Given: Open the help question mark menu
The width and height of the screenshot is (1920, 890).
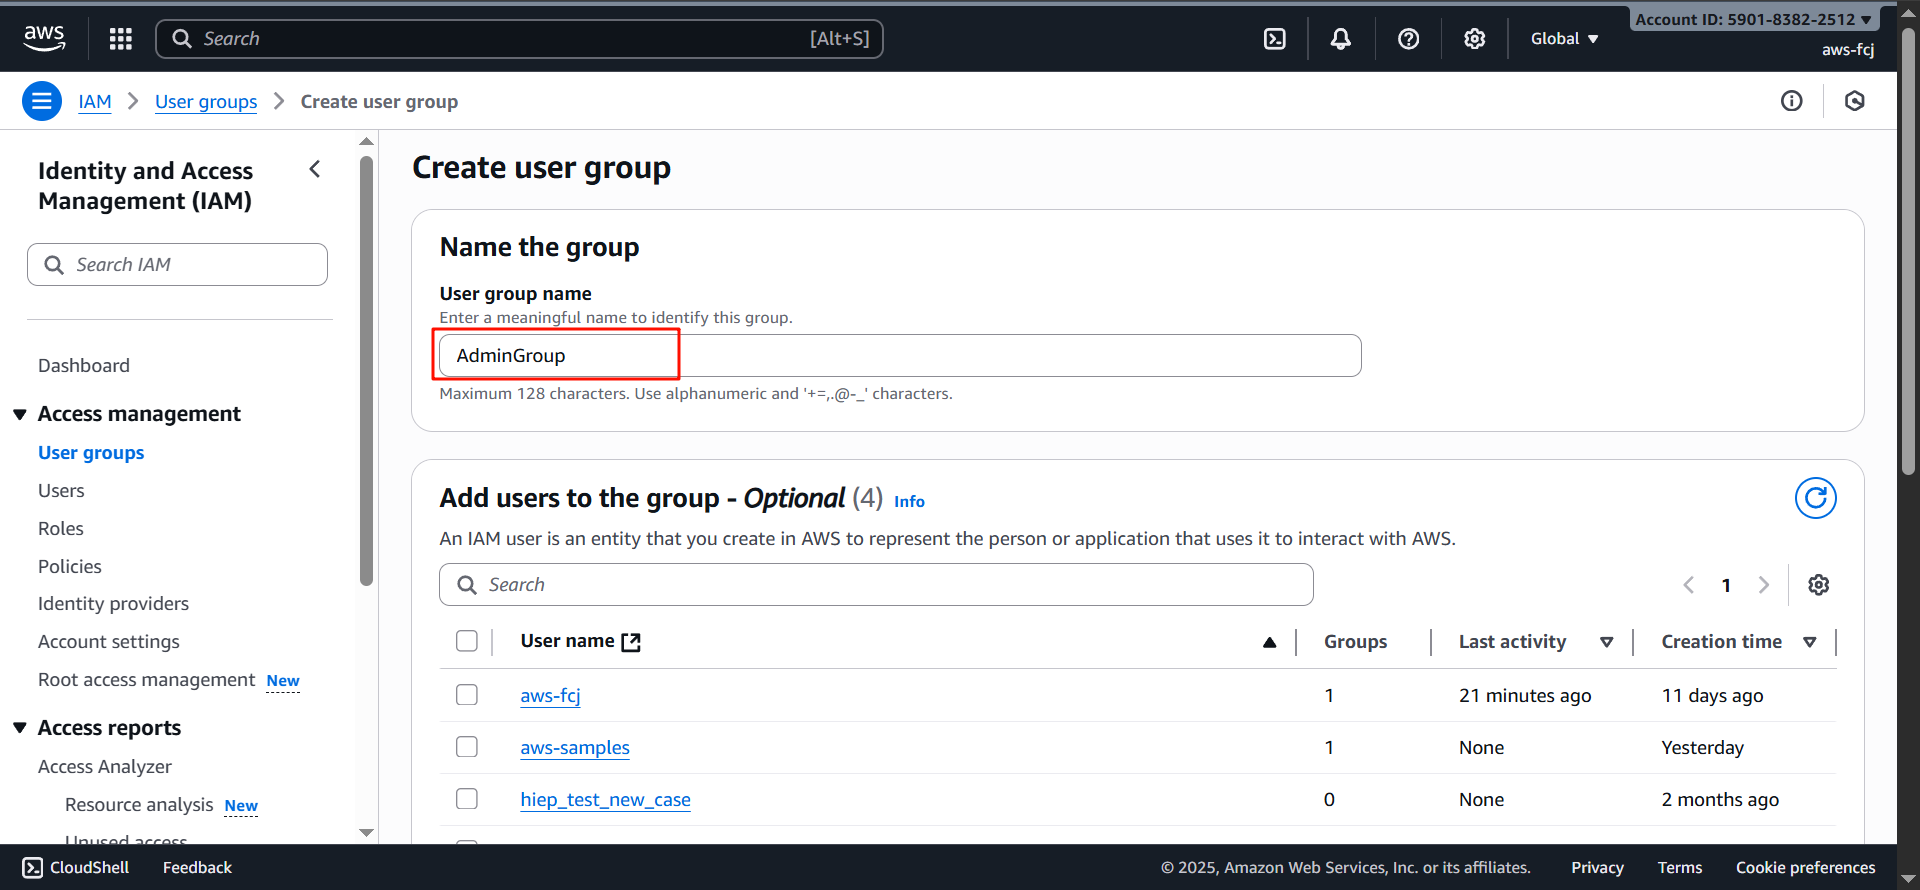Looking at the screenshot, I should (1408, 39).
